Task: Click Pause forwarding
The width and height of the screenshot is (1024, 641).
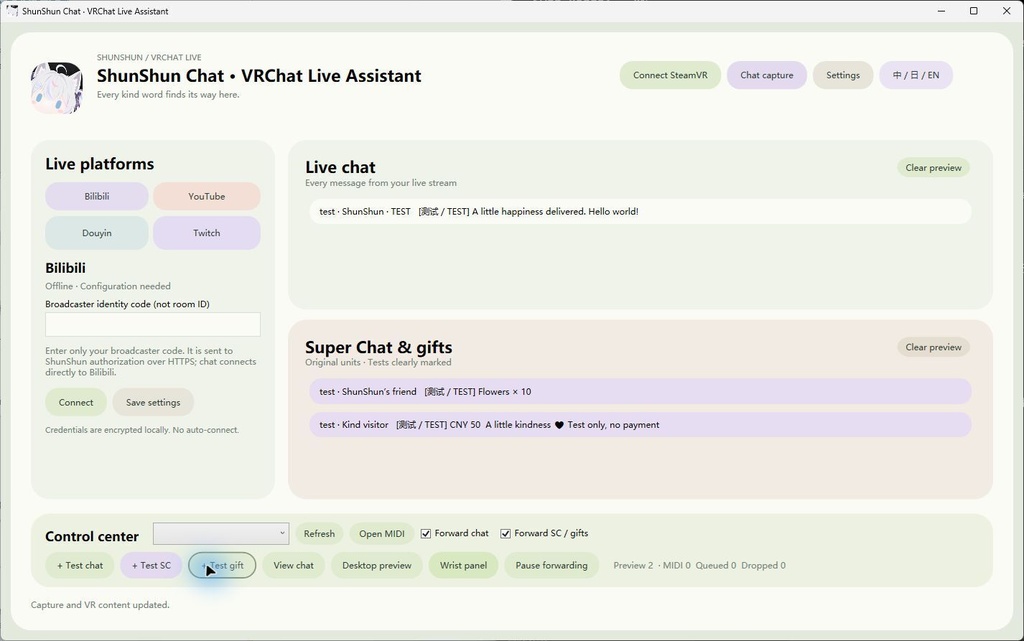Action: [x=551, y=565]
